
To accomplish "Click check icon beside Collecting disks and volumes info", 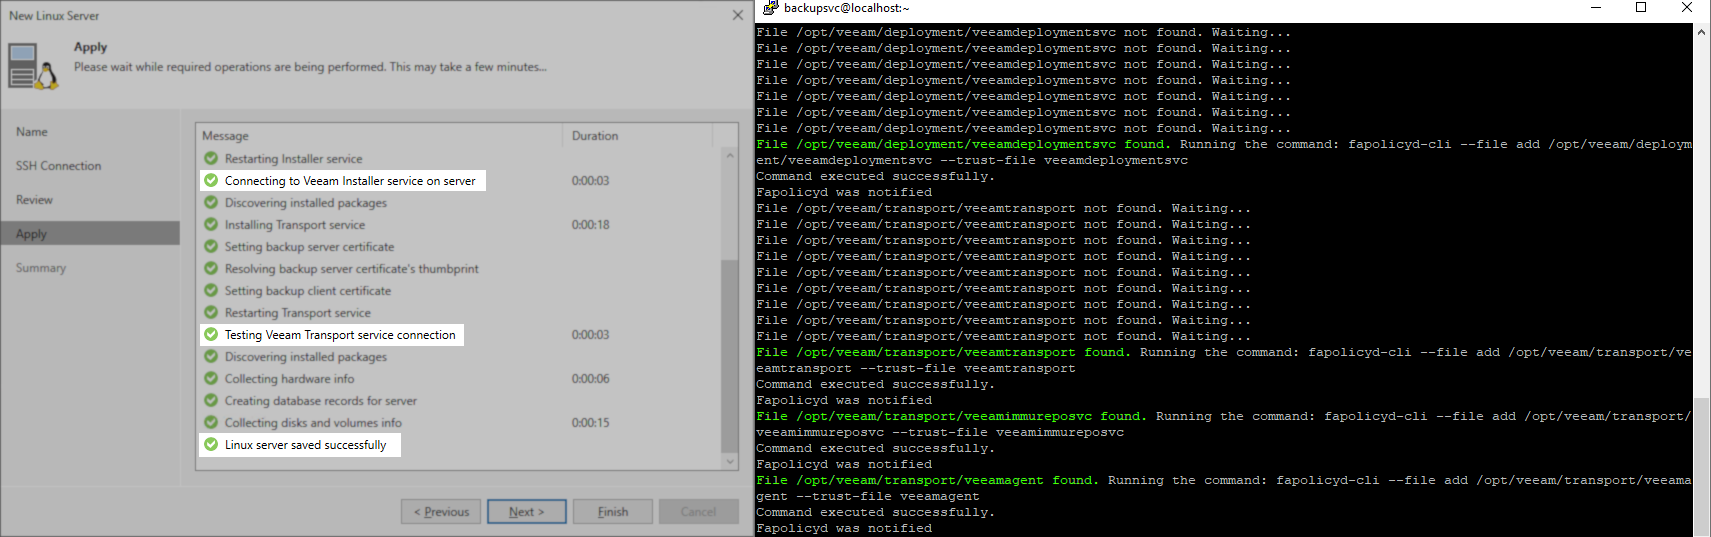I will pyautogui.click(x=211, y=422).
